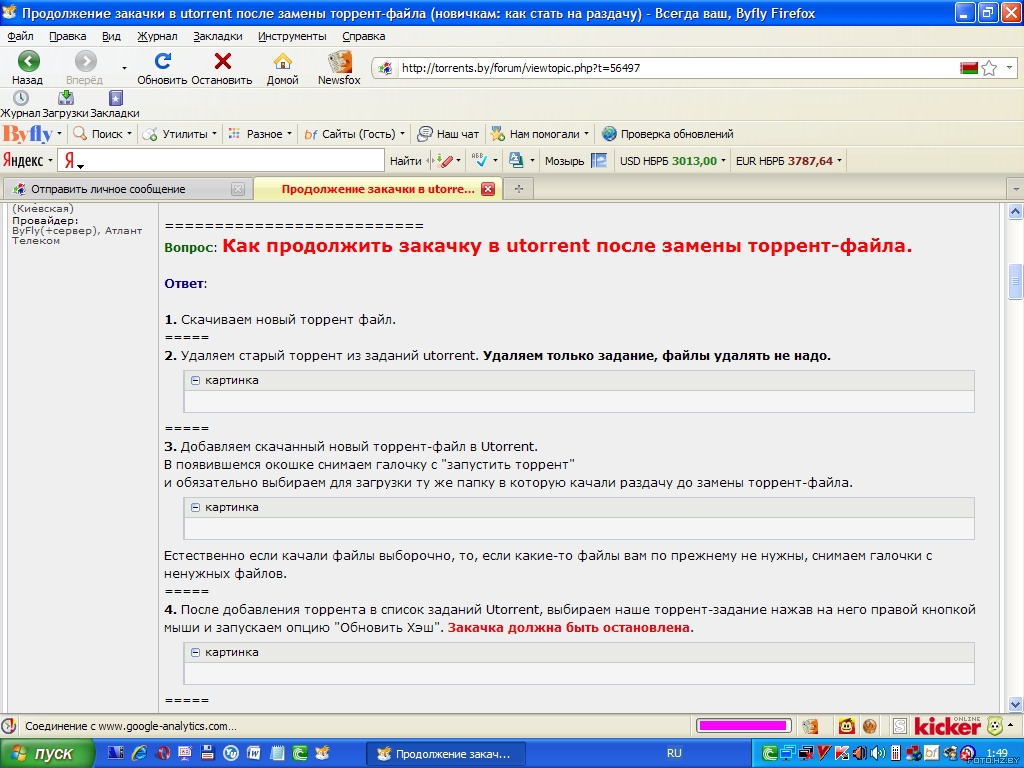Launch Word from the quick launch bar
The image size is (1024, 768).
pyautogui.click(x=253, y=753)
